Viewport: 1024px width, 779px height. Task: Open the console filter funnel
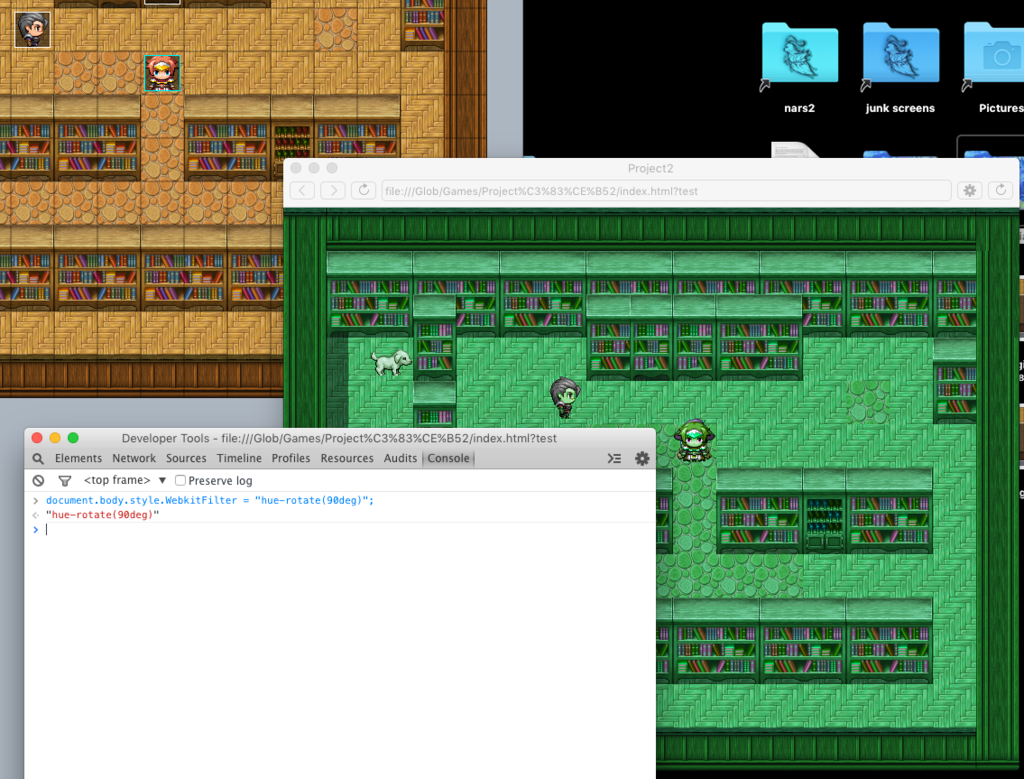[64, 481]
